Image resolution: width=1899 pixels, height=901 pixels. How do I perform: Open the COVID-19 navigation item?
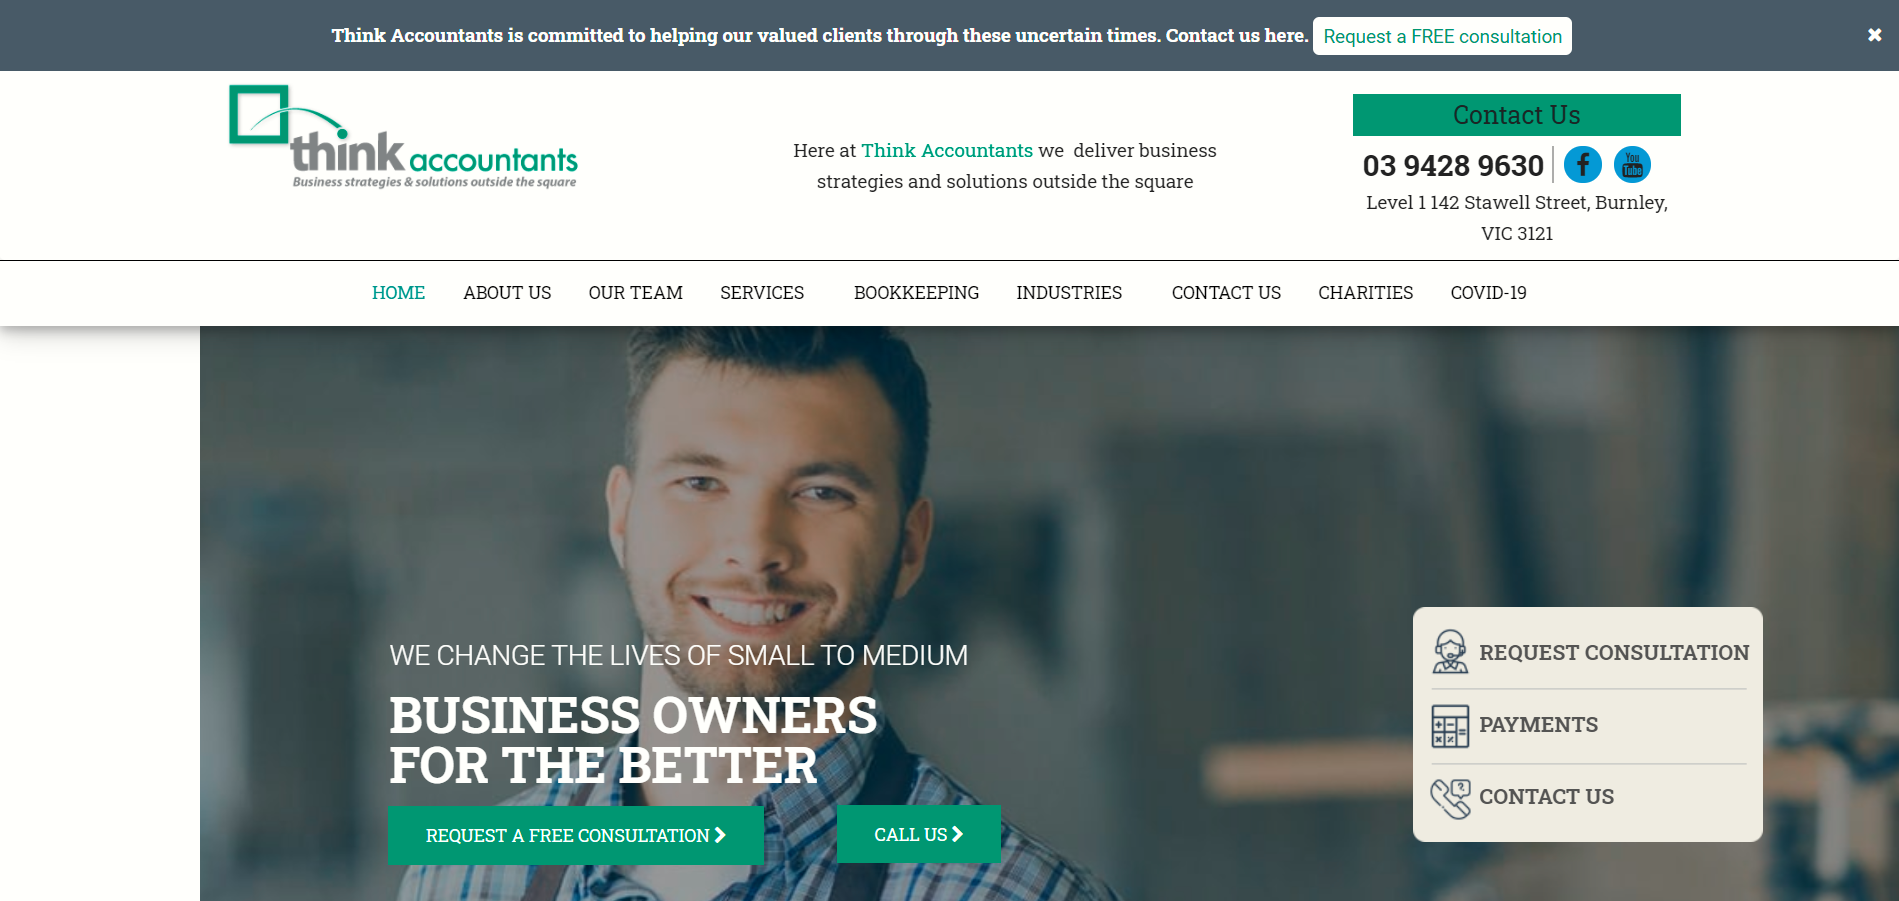(1488, 293)
